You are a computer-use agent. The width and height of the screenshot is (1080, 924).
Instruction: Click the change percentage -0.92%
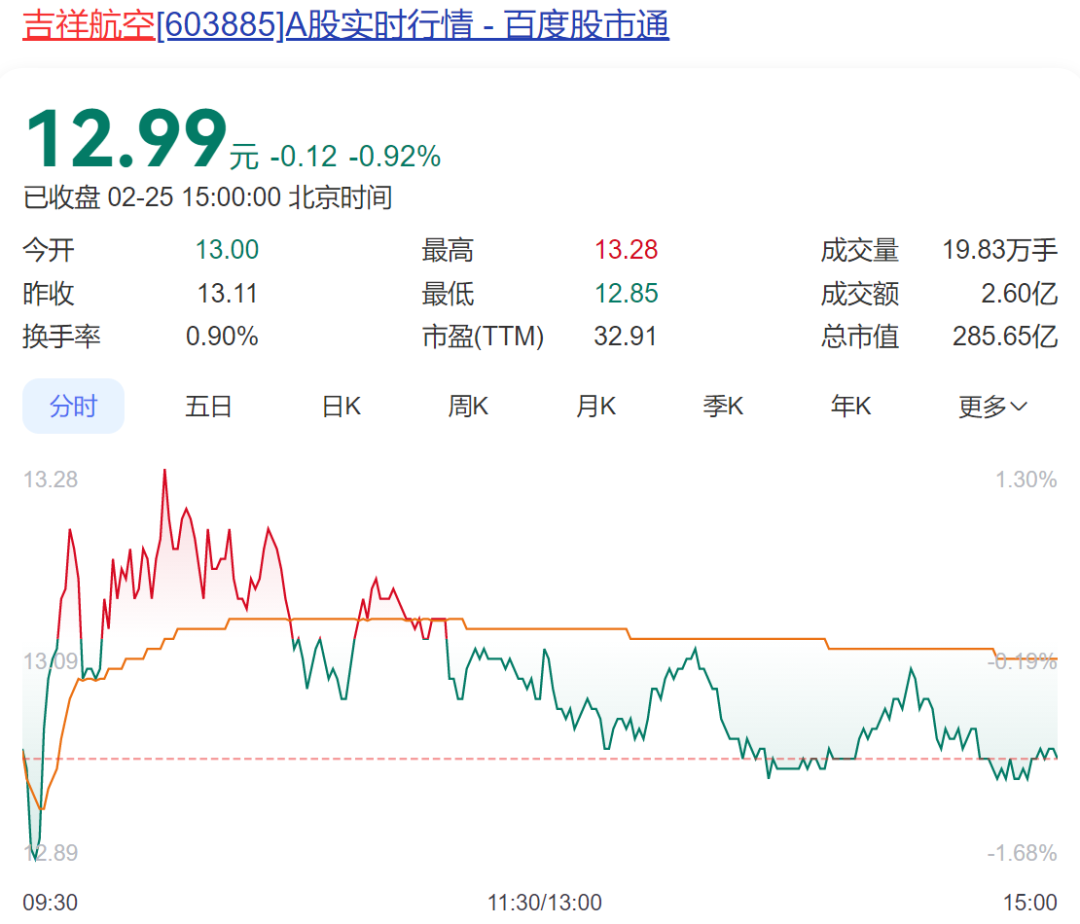pyautogui.click(x=395, y=156)
